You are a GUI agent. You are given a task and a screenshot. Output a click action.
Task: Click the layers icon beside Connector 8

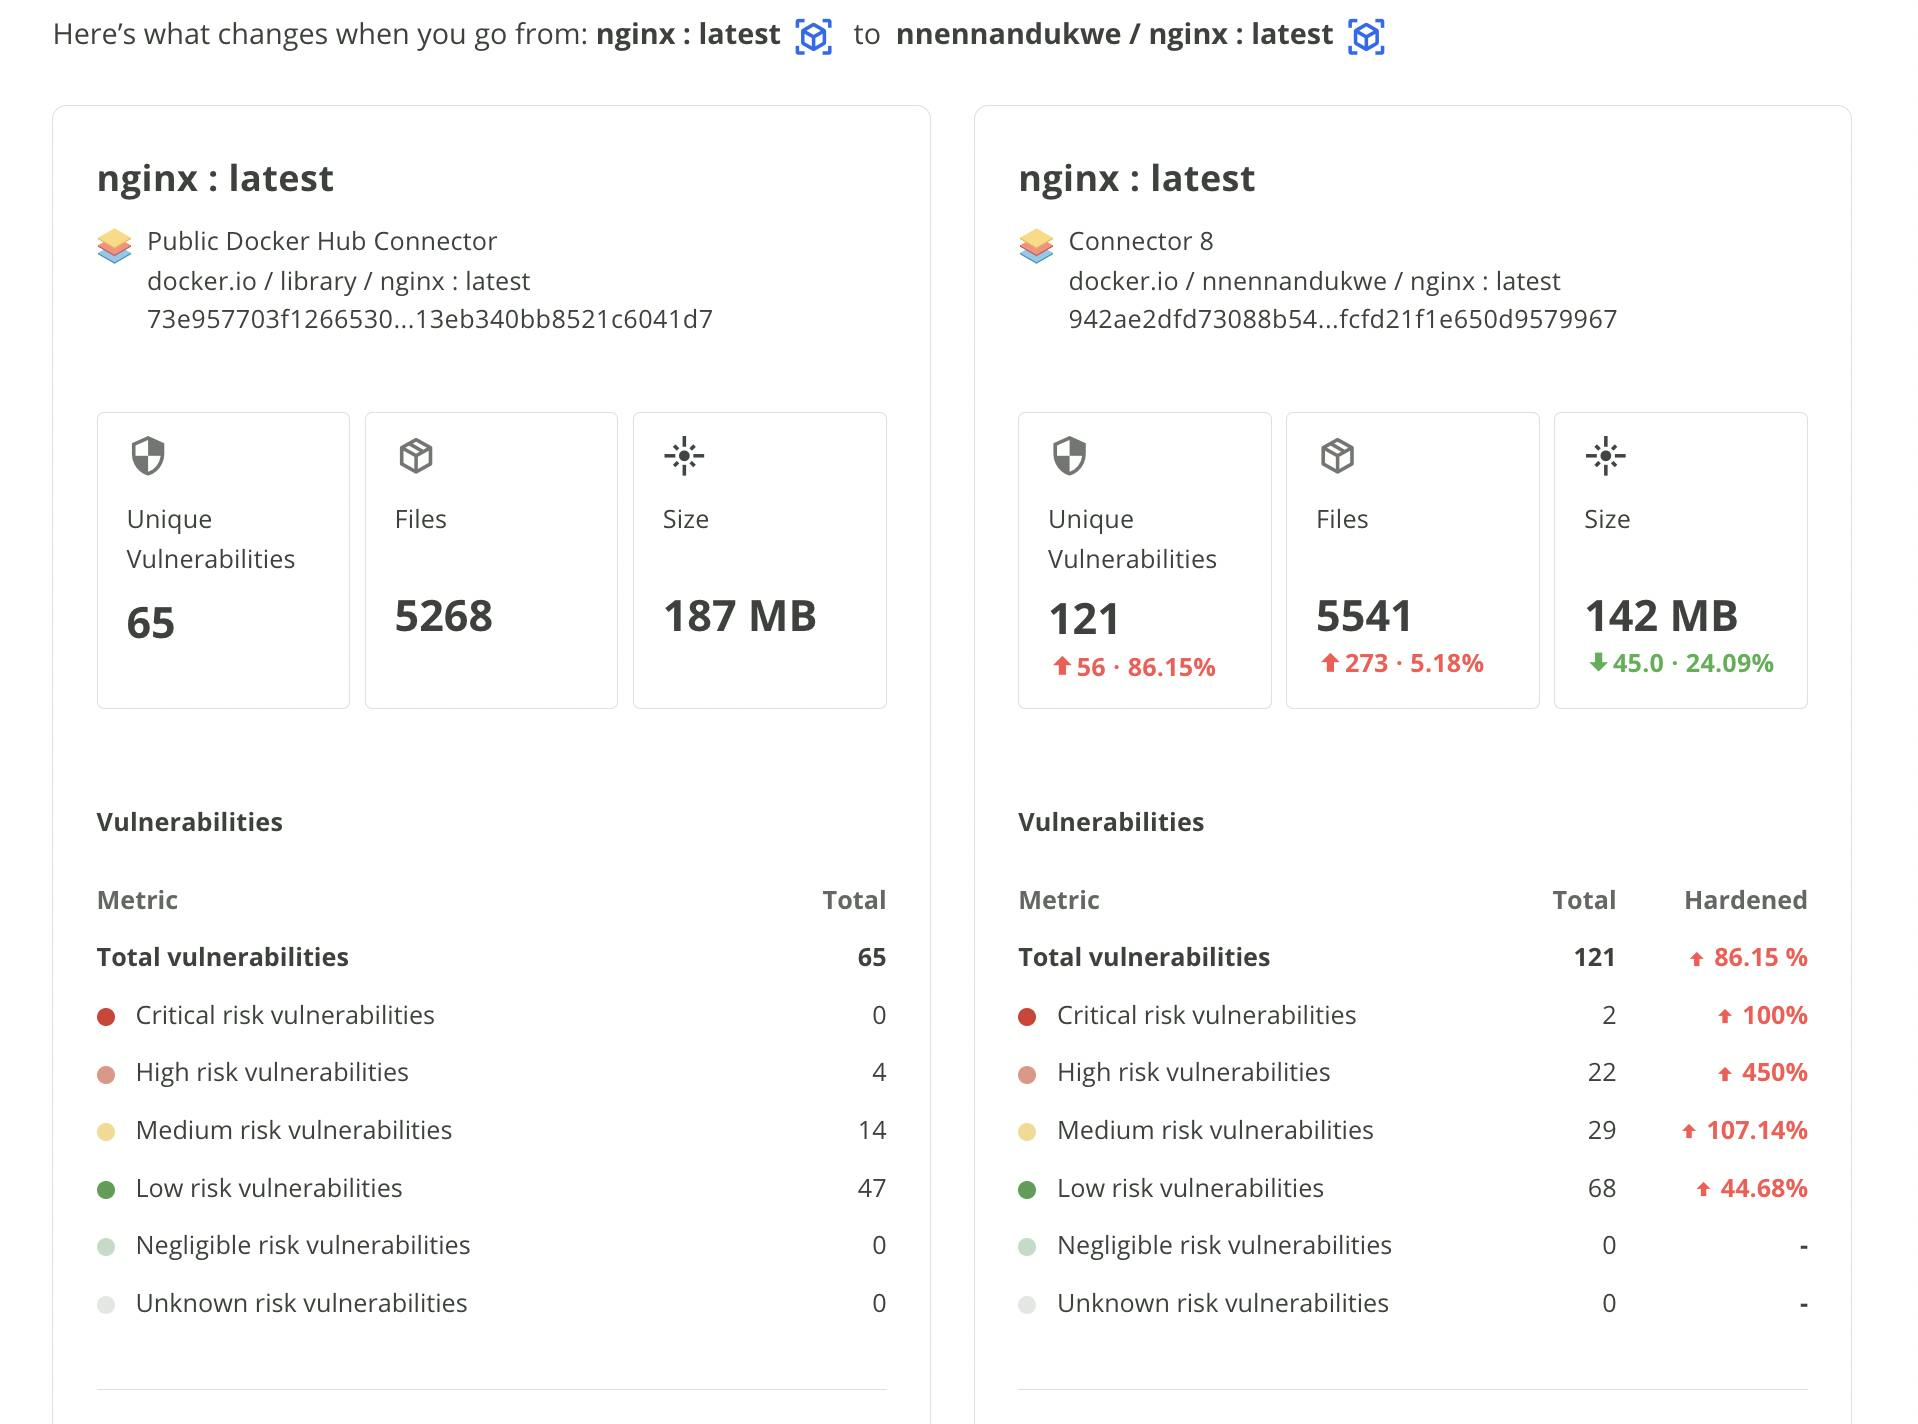click(1036, 245)
